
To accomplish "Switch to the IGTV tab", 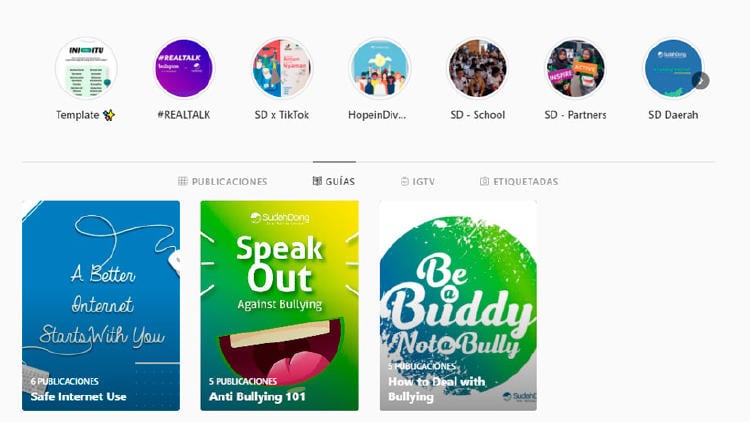I will coord(418,181).
